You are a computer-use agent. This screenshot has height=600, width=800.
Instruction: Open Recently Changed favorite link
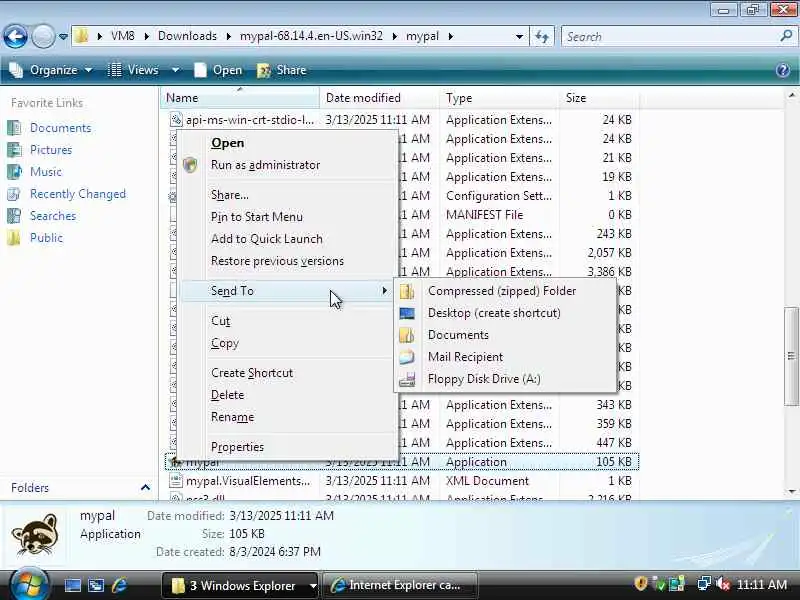click(78, 194)
